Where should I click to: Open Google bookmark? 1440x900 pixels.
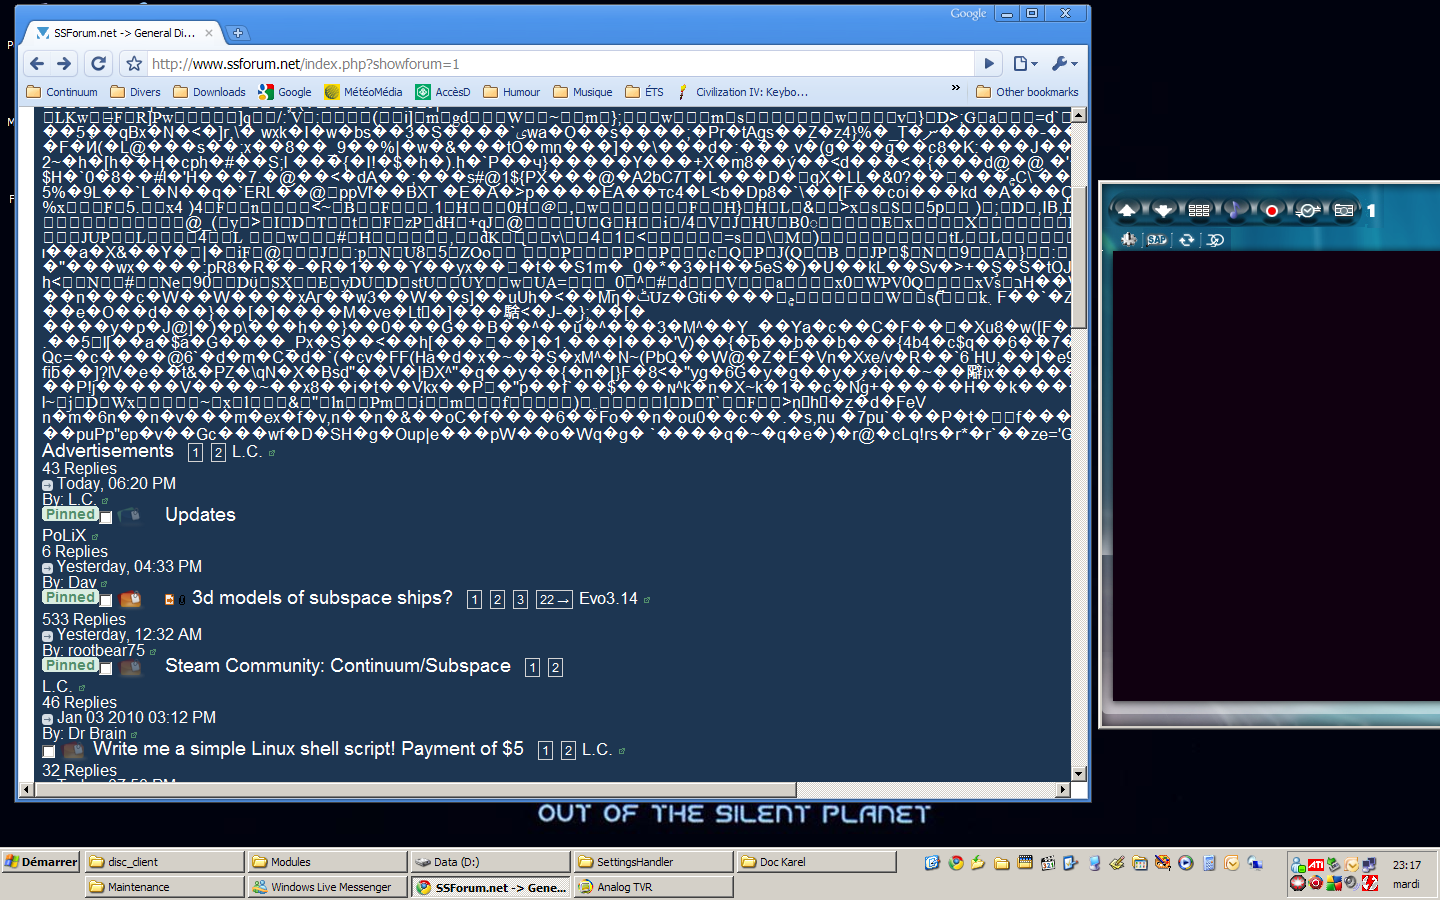click(x=285, y=92)
